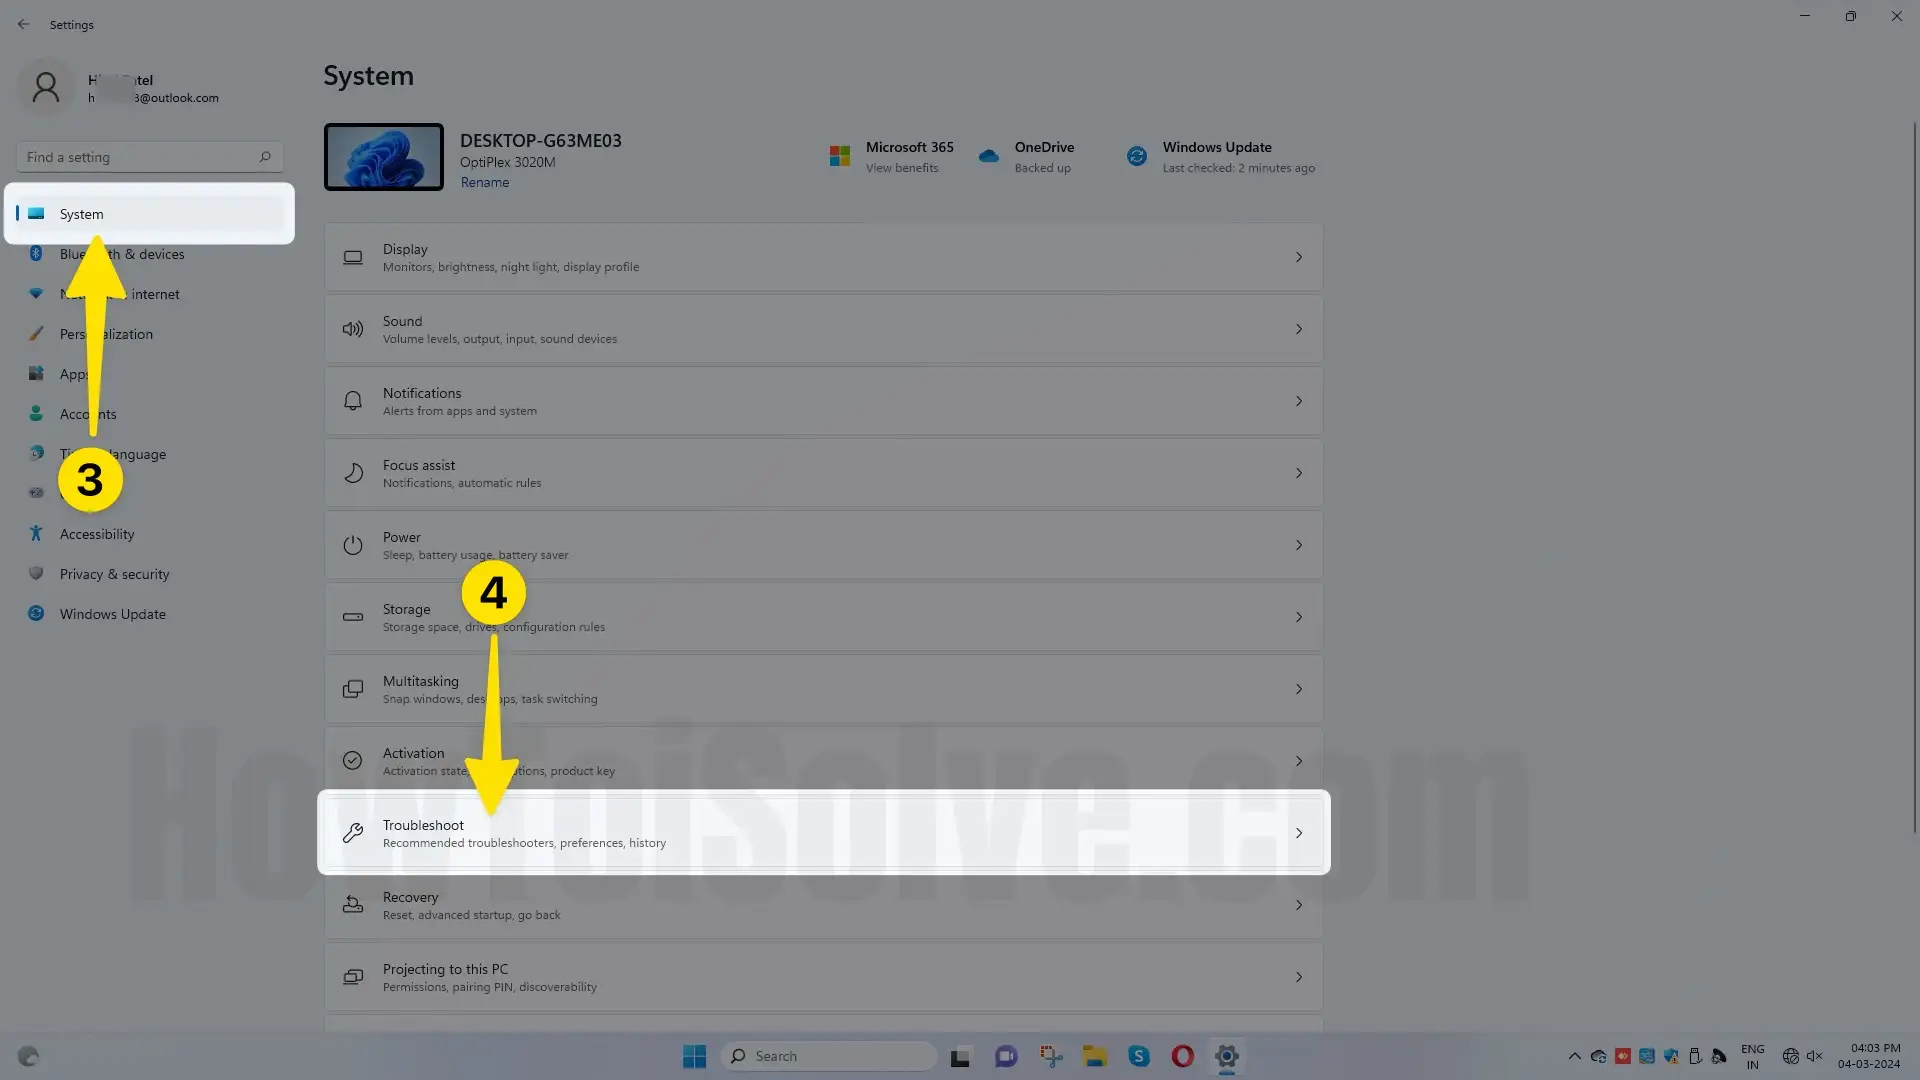Open Network & internet in the sidebar
Image resolution: width=1920 pixels, height=1080 pixels.
click(150, 294)
